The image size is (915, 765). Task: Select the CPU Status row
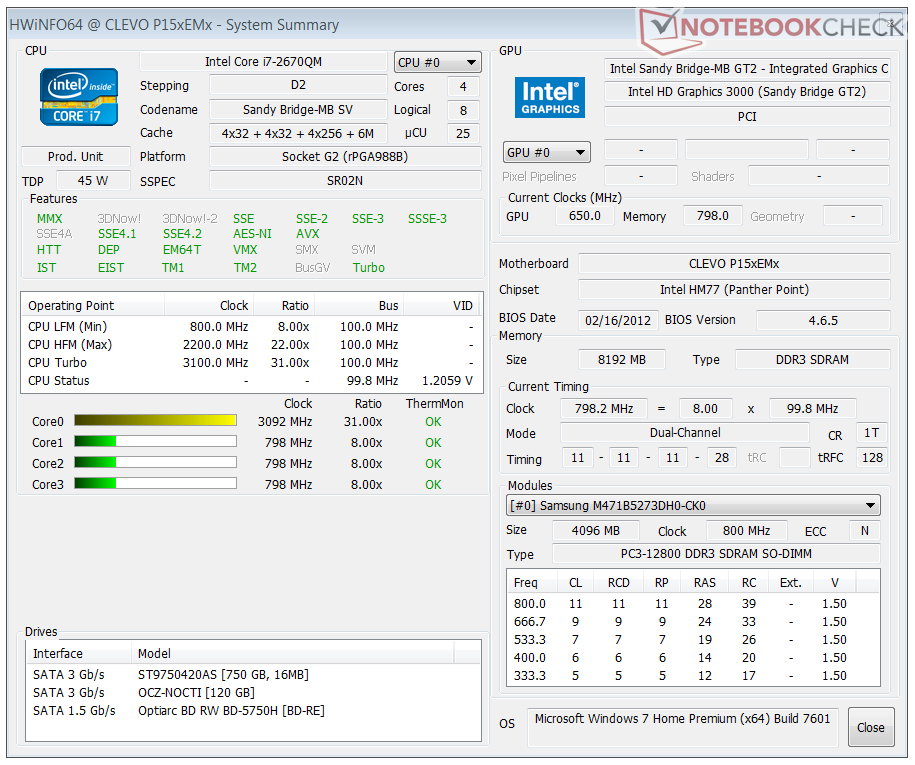coord(252,380)
